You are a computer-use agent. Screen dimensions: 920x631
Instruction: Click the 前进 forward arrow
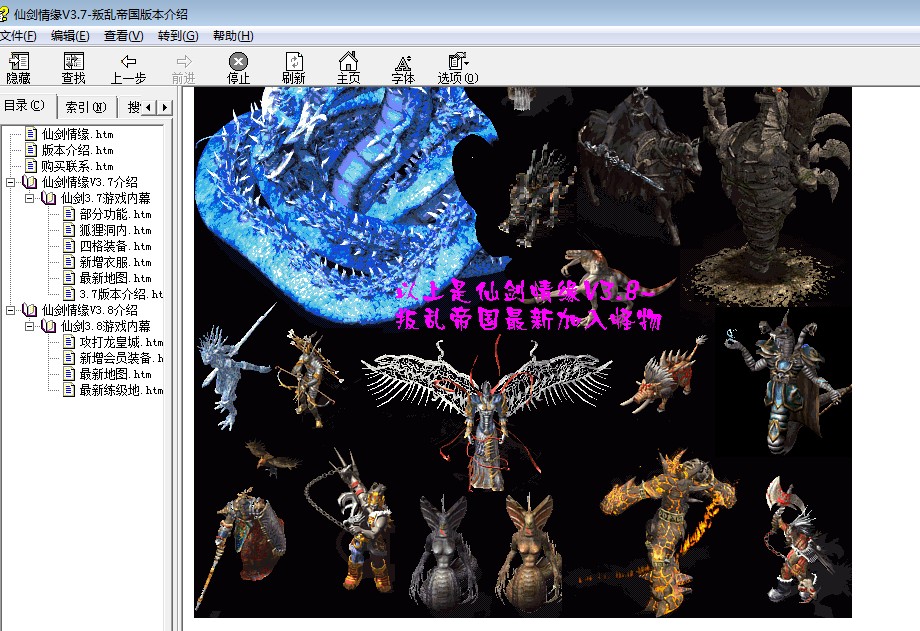tap(184, 68)
